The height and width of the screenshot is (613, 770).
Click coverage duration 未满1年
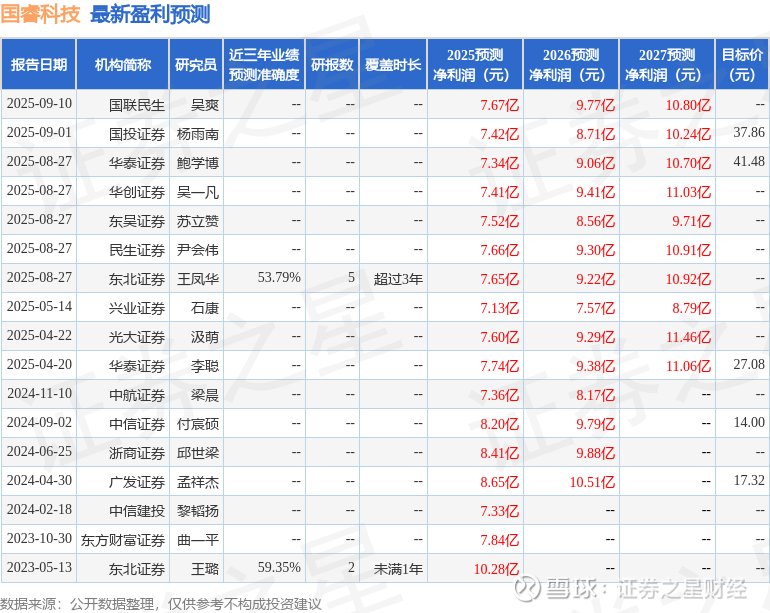click(x=398, y=568)
